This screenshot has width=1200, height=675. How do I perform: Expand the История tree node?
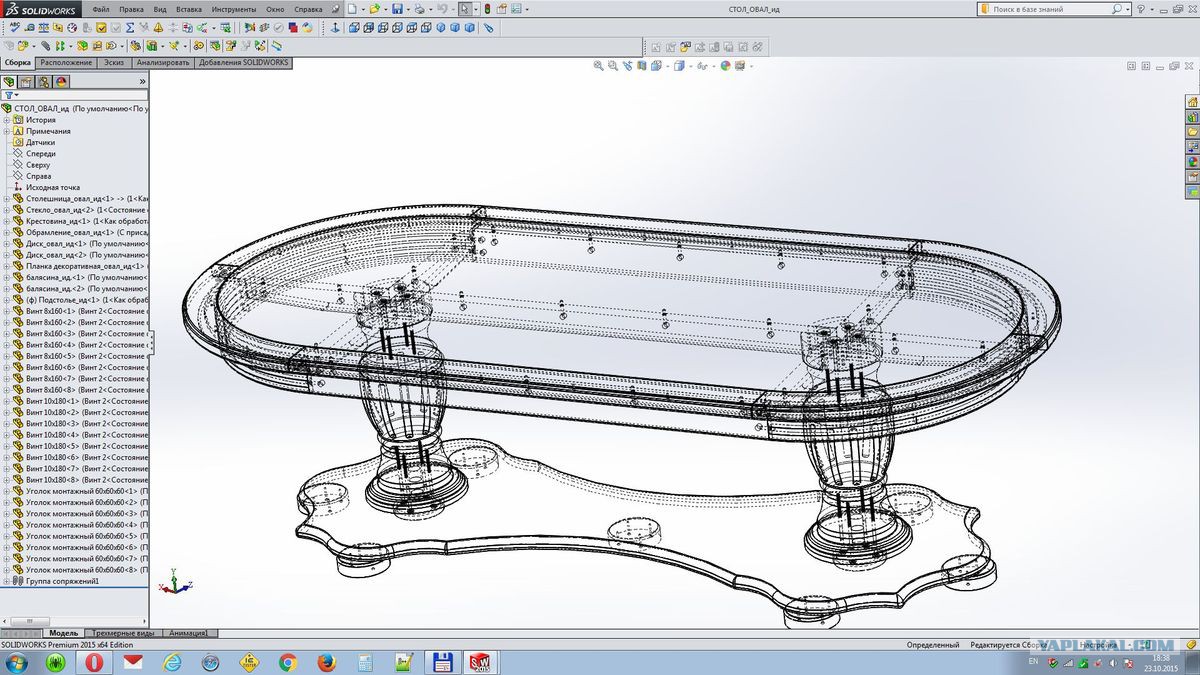point(6,120)
